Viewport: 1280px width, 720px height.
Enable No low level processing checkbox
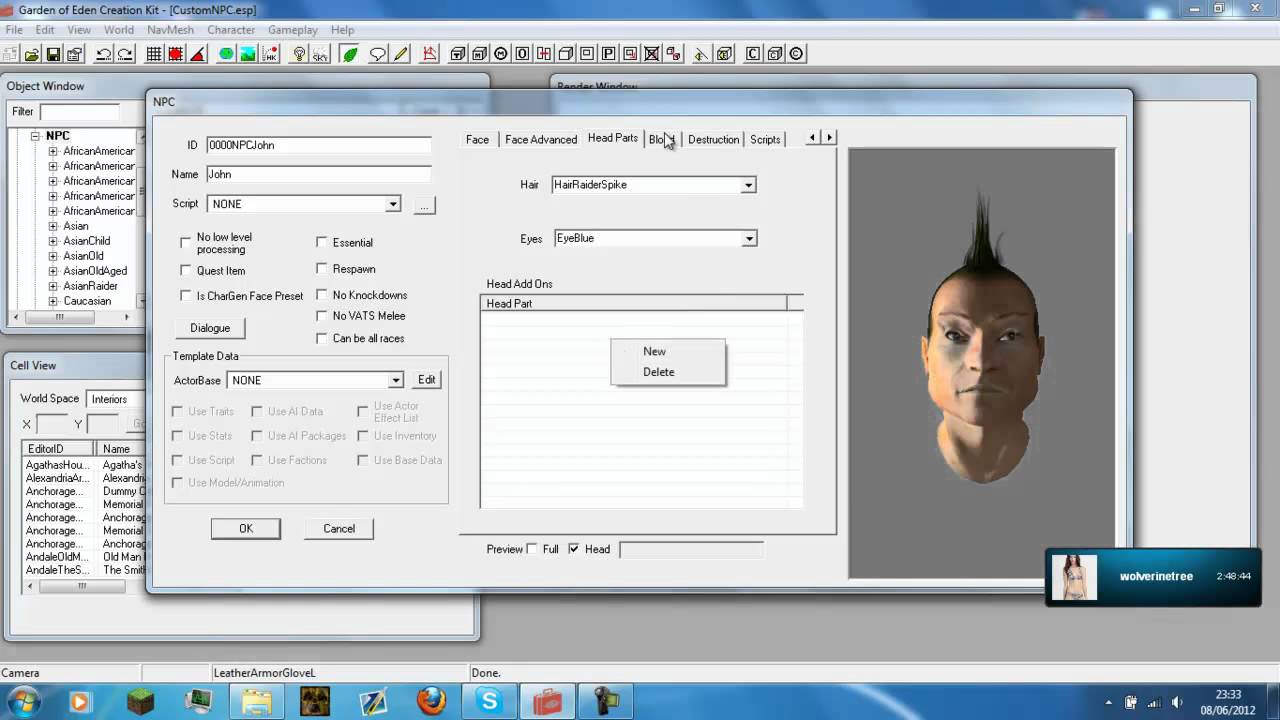tap(185, 242)
